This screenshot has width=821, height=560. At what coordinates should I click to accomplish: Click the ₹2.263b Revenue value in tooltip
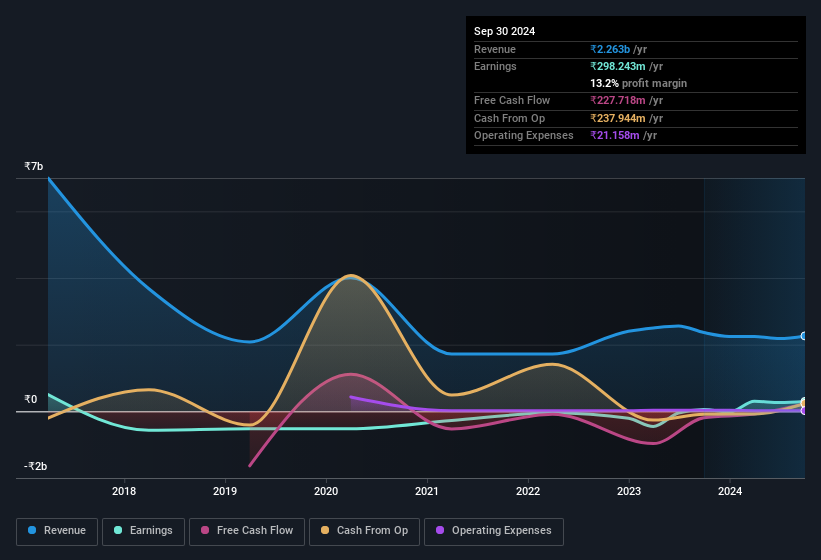point(611,49)
